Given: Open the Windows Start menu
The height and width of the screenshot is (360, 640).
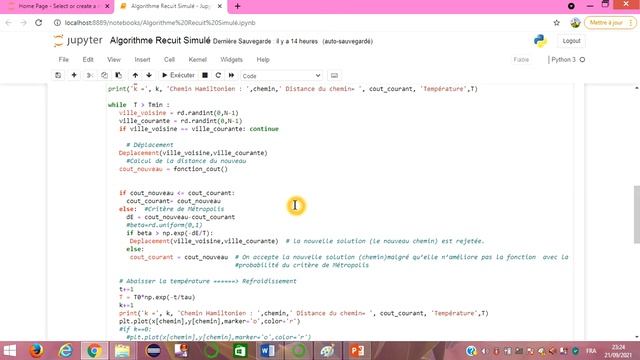Looking at the screenshot, I should coord(10,351).
